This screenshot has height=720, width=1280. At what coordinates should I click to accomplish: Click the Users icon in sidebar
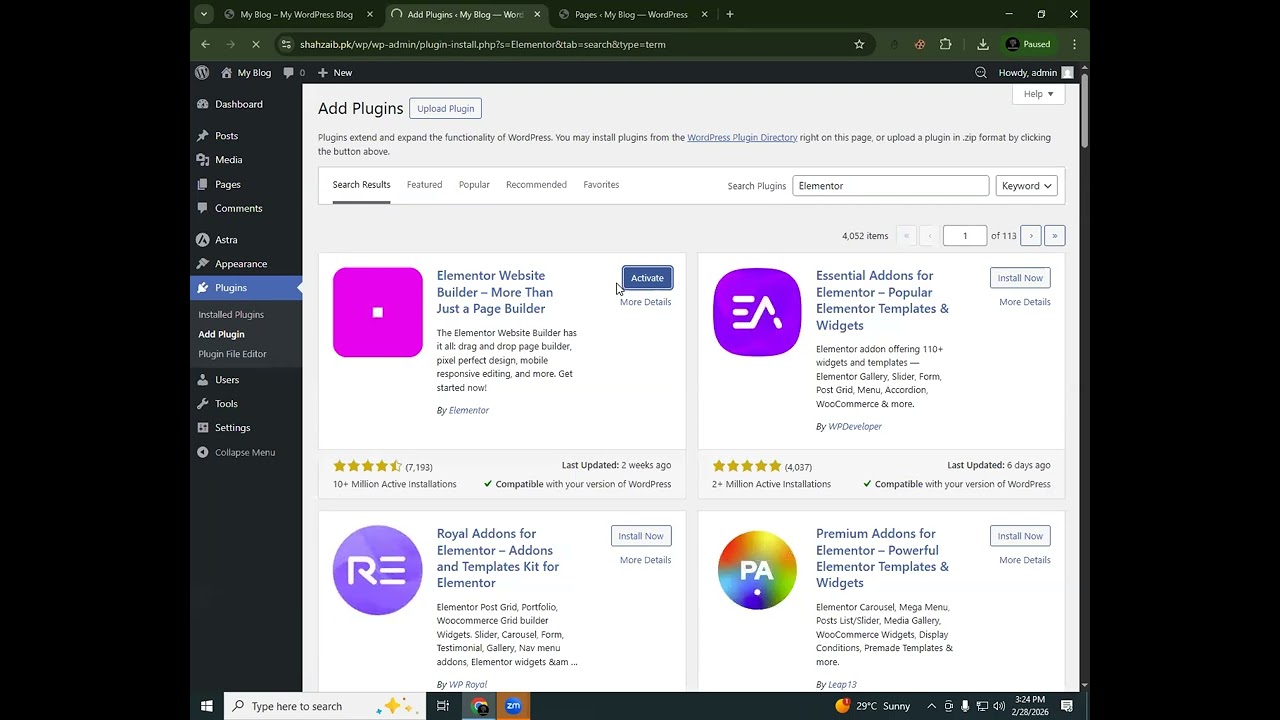pyautogui.click(x=203, y=380)
